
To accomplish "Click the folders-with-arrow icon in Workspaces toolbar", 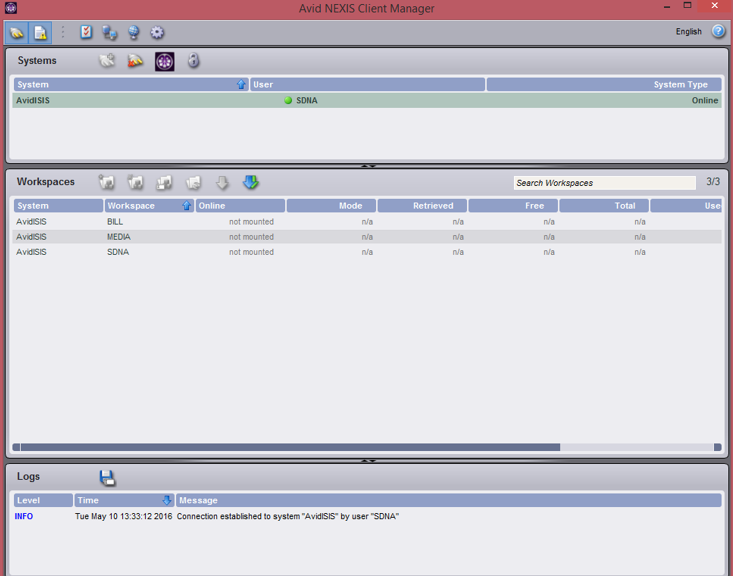I will pos(193,182).
